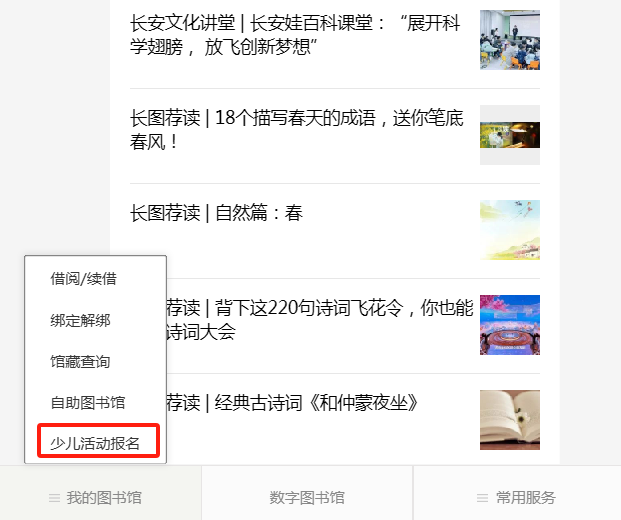
Task: Click 少儿活动报名 menu entry
Action: (x=95, y=444)
